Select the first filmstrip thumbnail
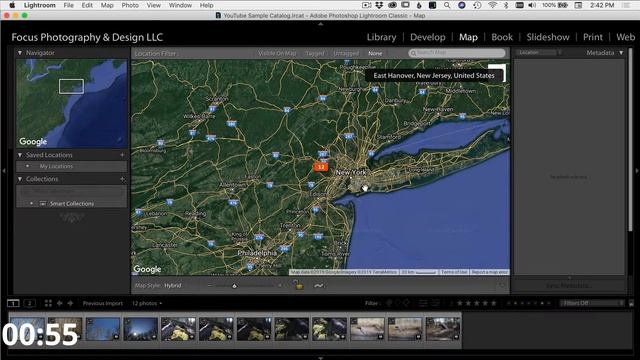 pyautogui.click(x=27, y=329)
